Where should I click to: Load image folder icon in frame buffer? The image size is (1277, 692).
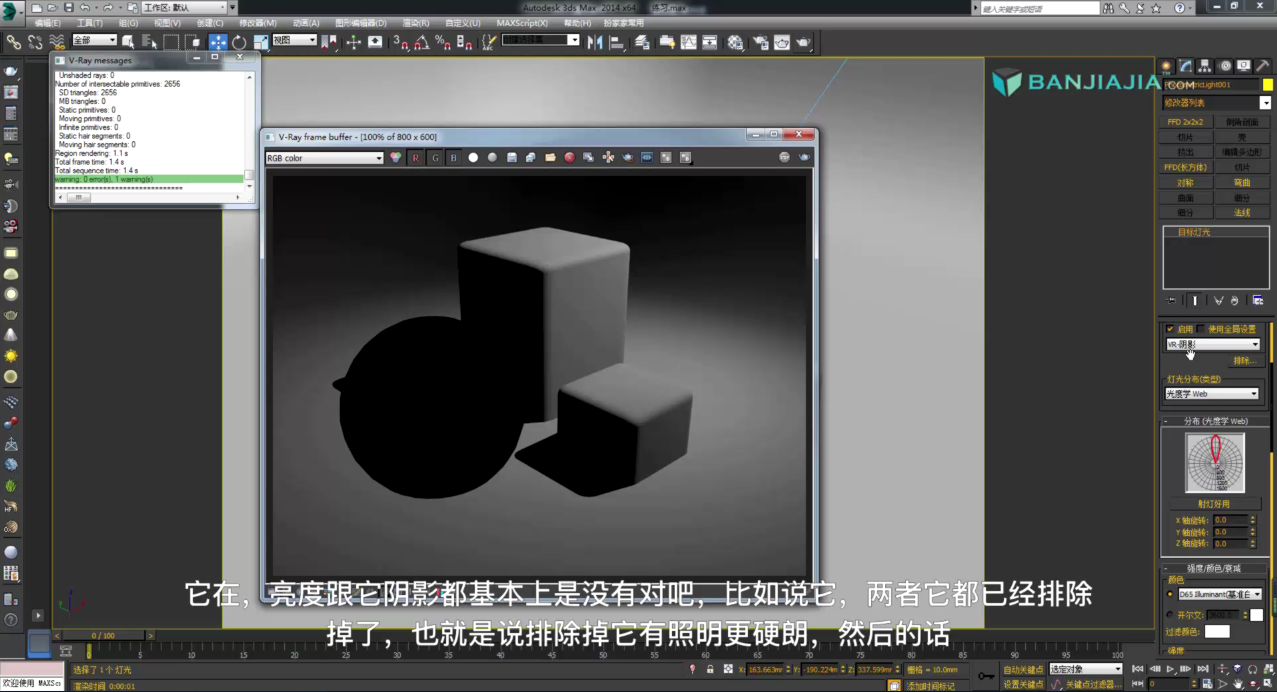coord(550,157)
